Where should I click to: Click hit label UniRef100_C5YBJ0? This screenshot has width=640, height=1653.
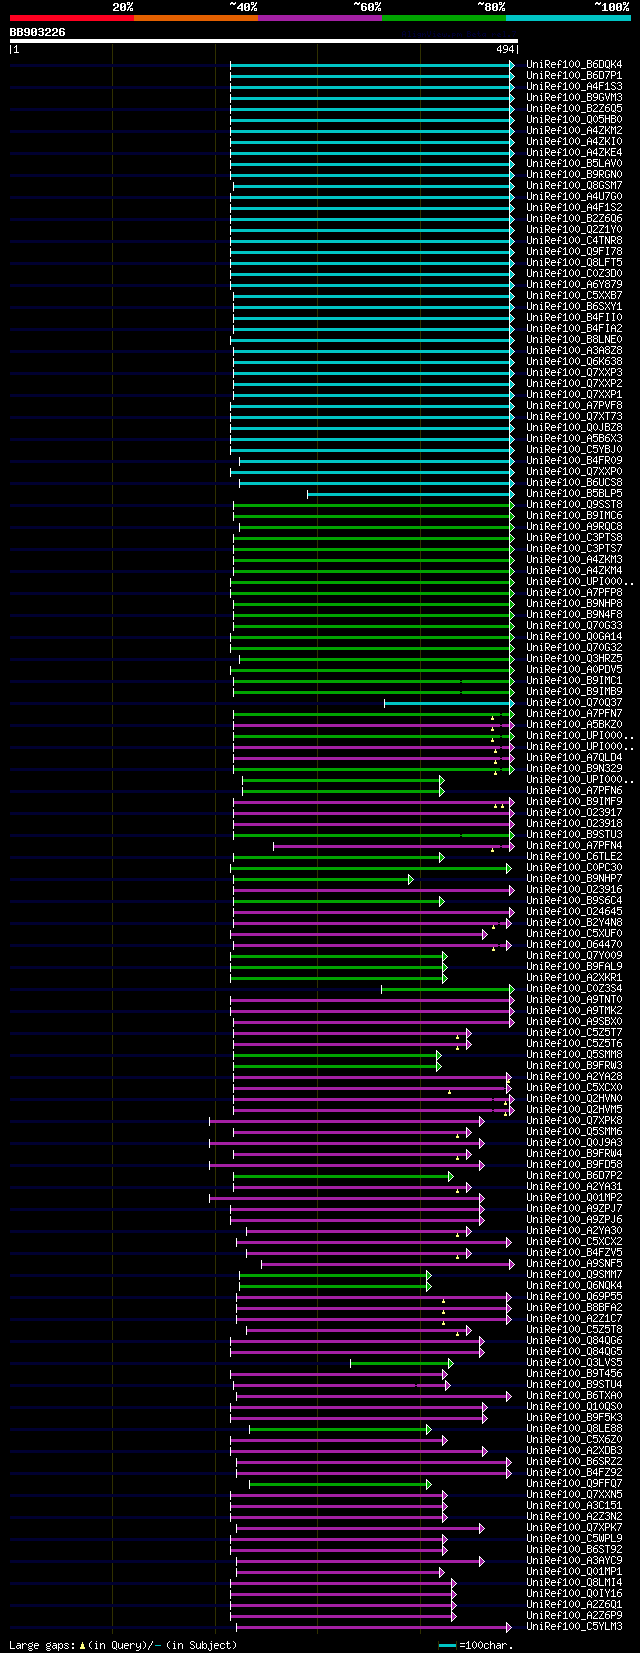(x=574, y=449)
